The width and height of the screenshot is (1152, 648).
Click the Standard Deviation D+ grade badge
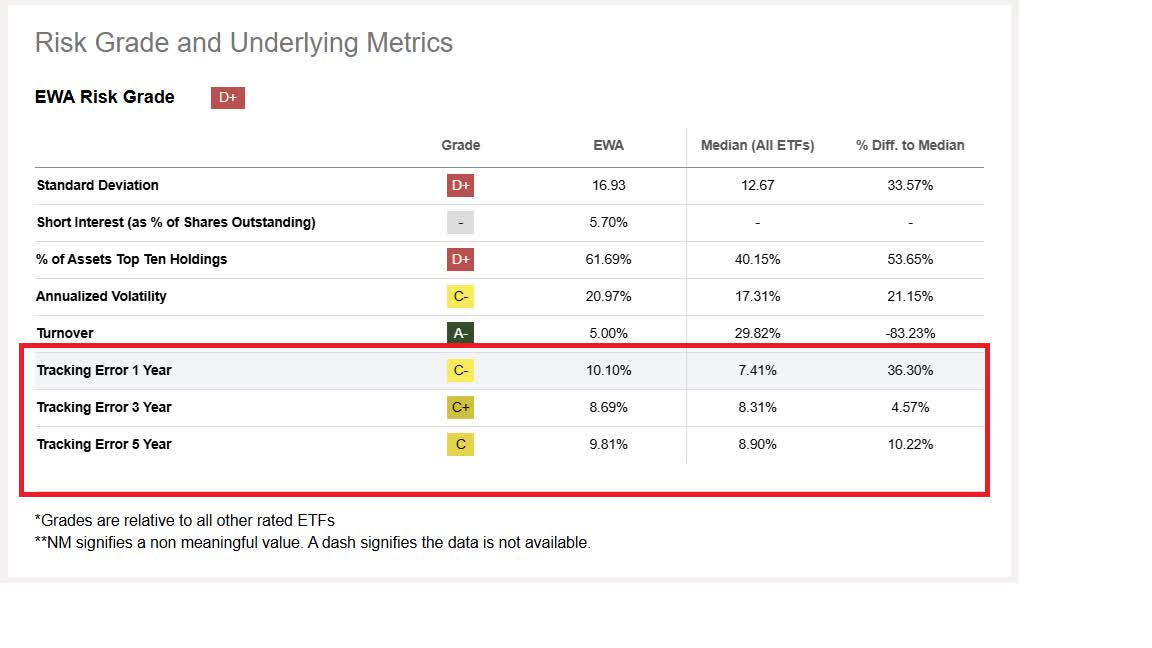460,185
